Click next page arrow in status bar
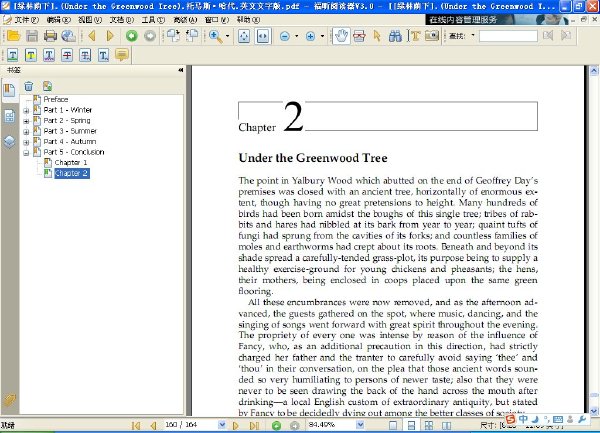The image size is (600, 433). 236,425
